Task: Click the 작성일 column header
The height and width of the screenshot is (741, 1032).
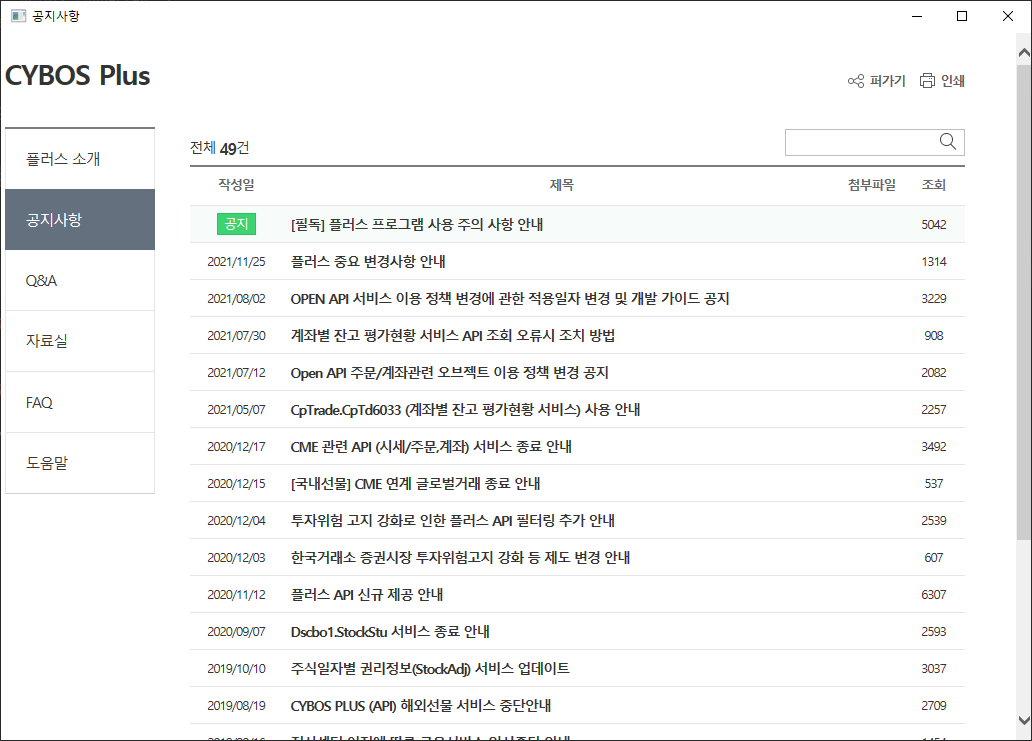Action: pos(236,185)
